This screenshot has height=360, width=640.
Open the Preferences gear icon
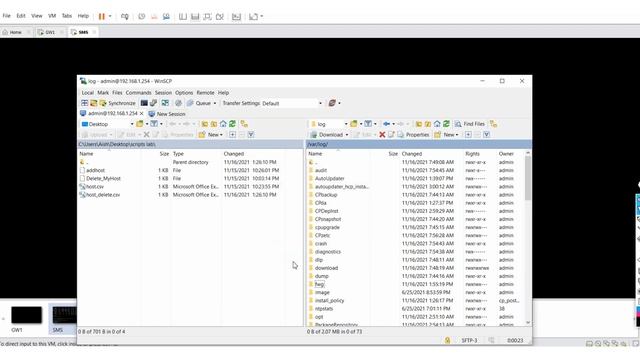(x=178, y=103)
